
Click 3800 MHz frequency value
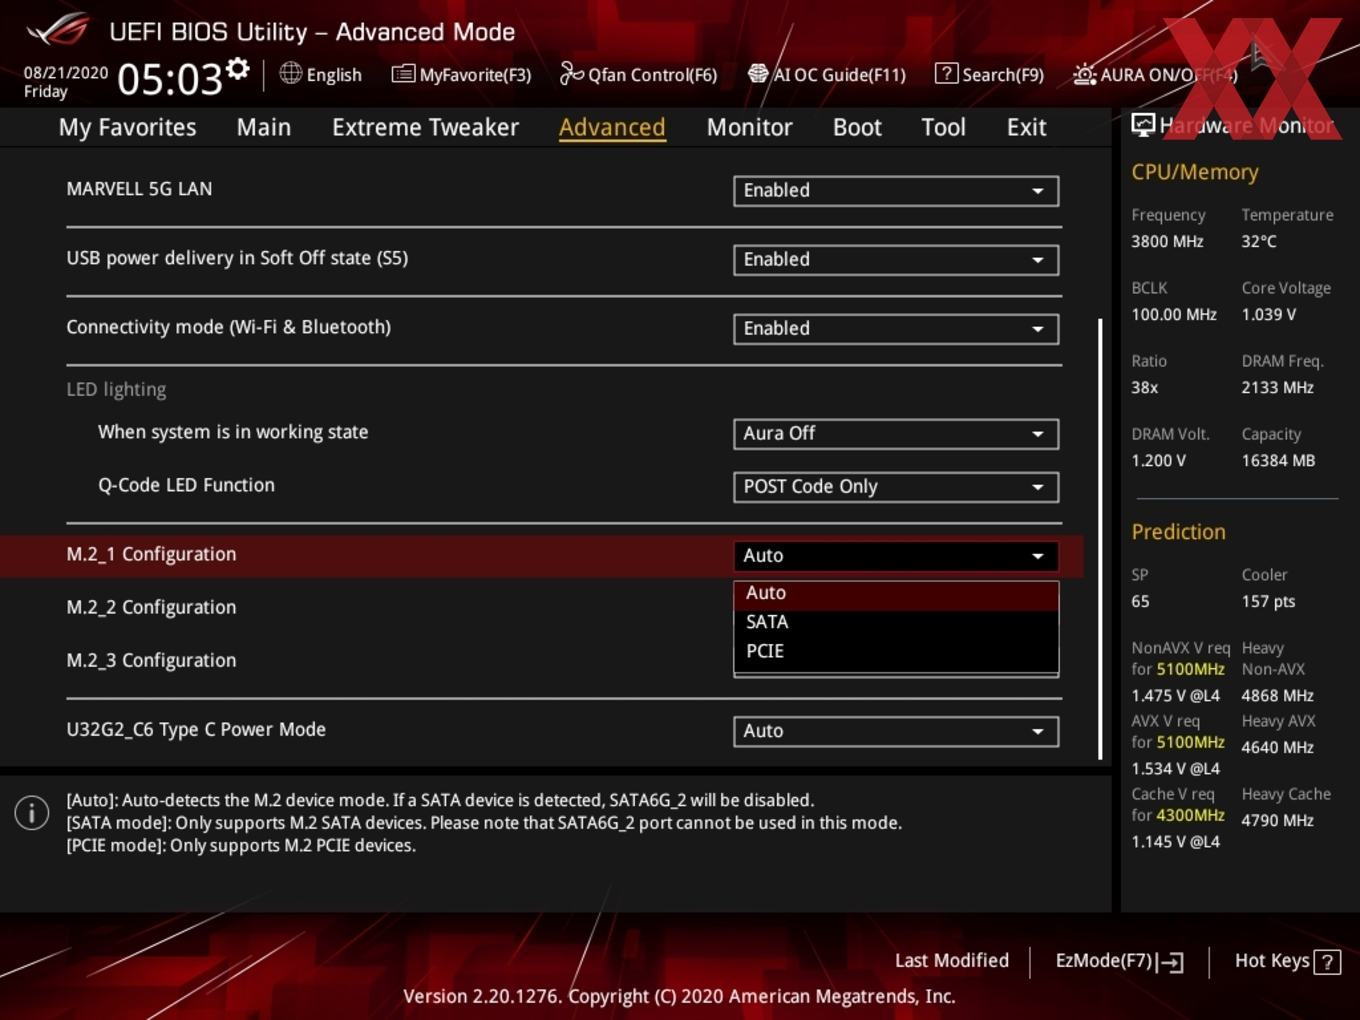coord(1167,241)
